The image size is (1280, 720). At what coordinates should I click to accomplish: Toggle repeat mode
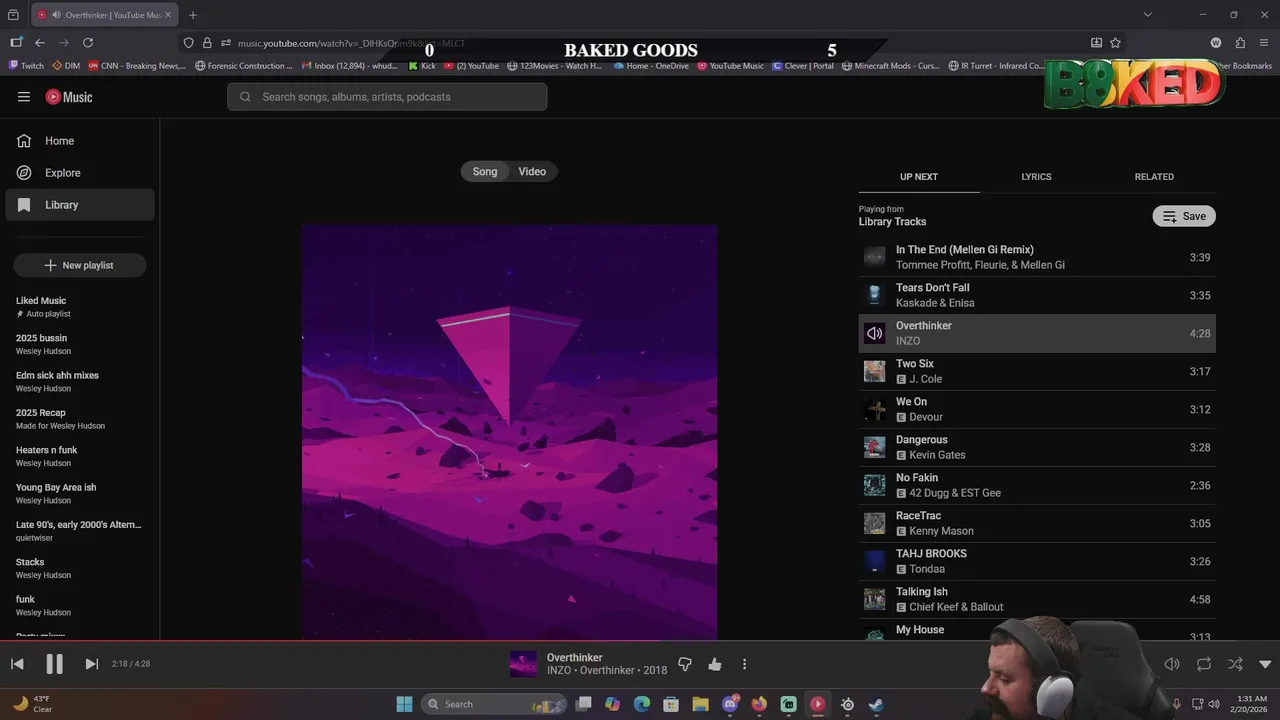tap(1204, 664)
